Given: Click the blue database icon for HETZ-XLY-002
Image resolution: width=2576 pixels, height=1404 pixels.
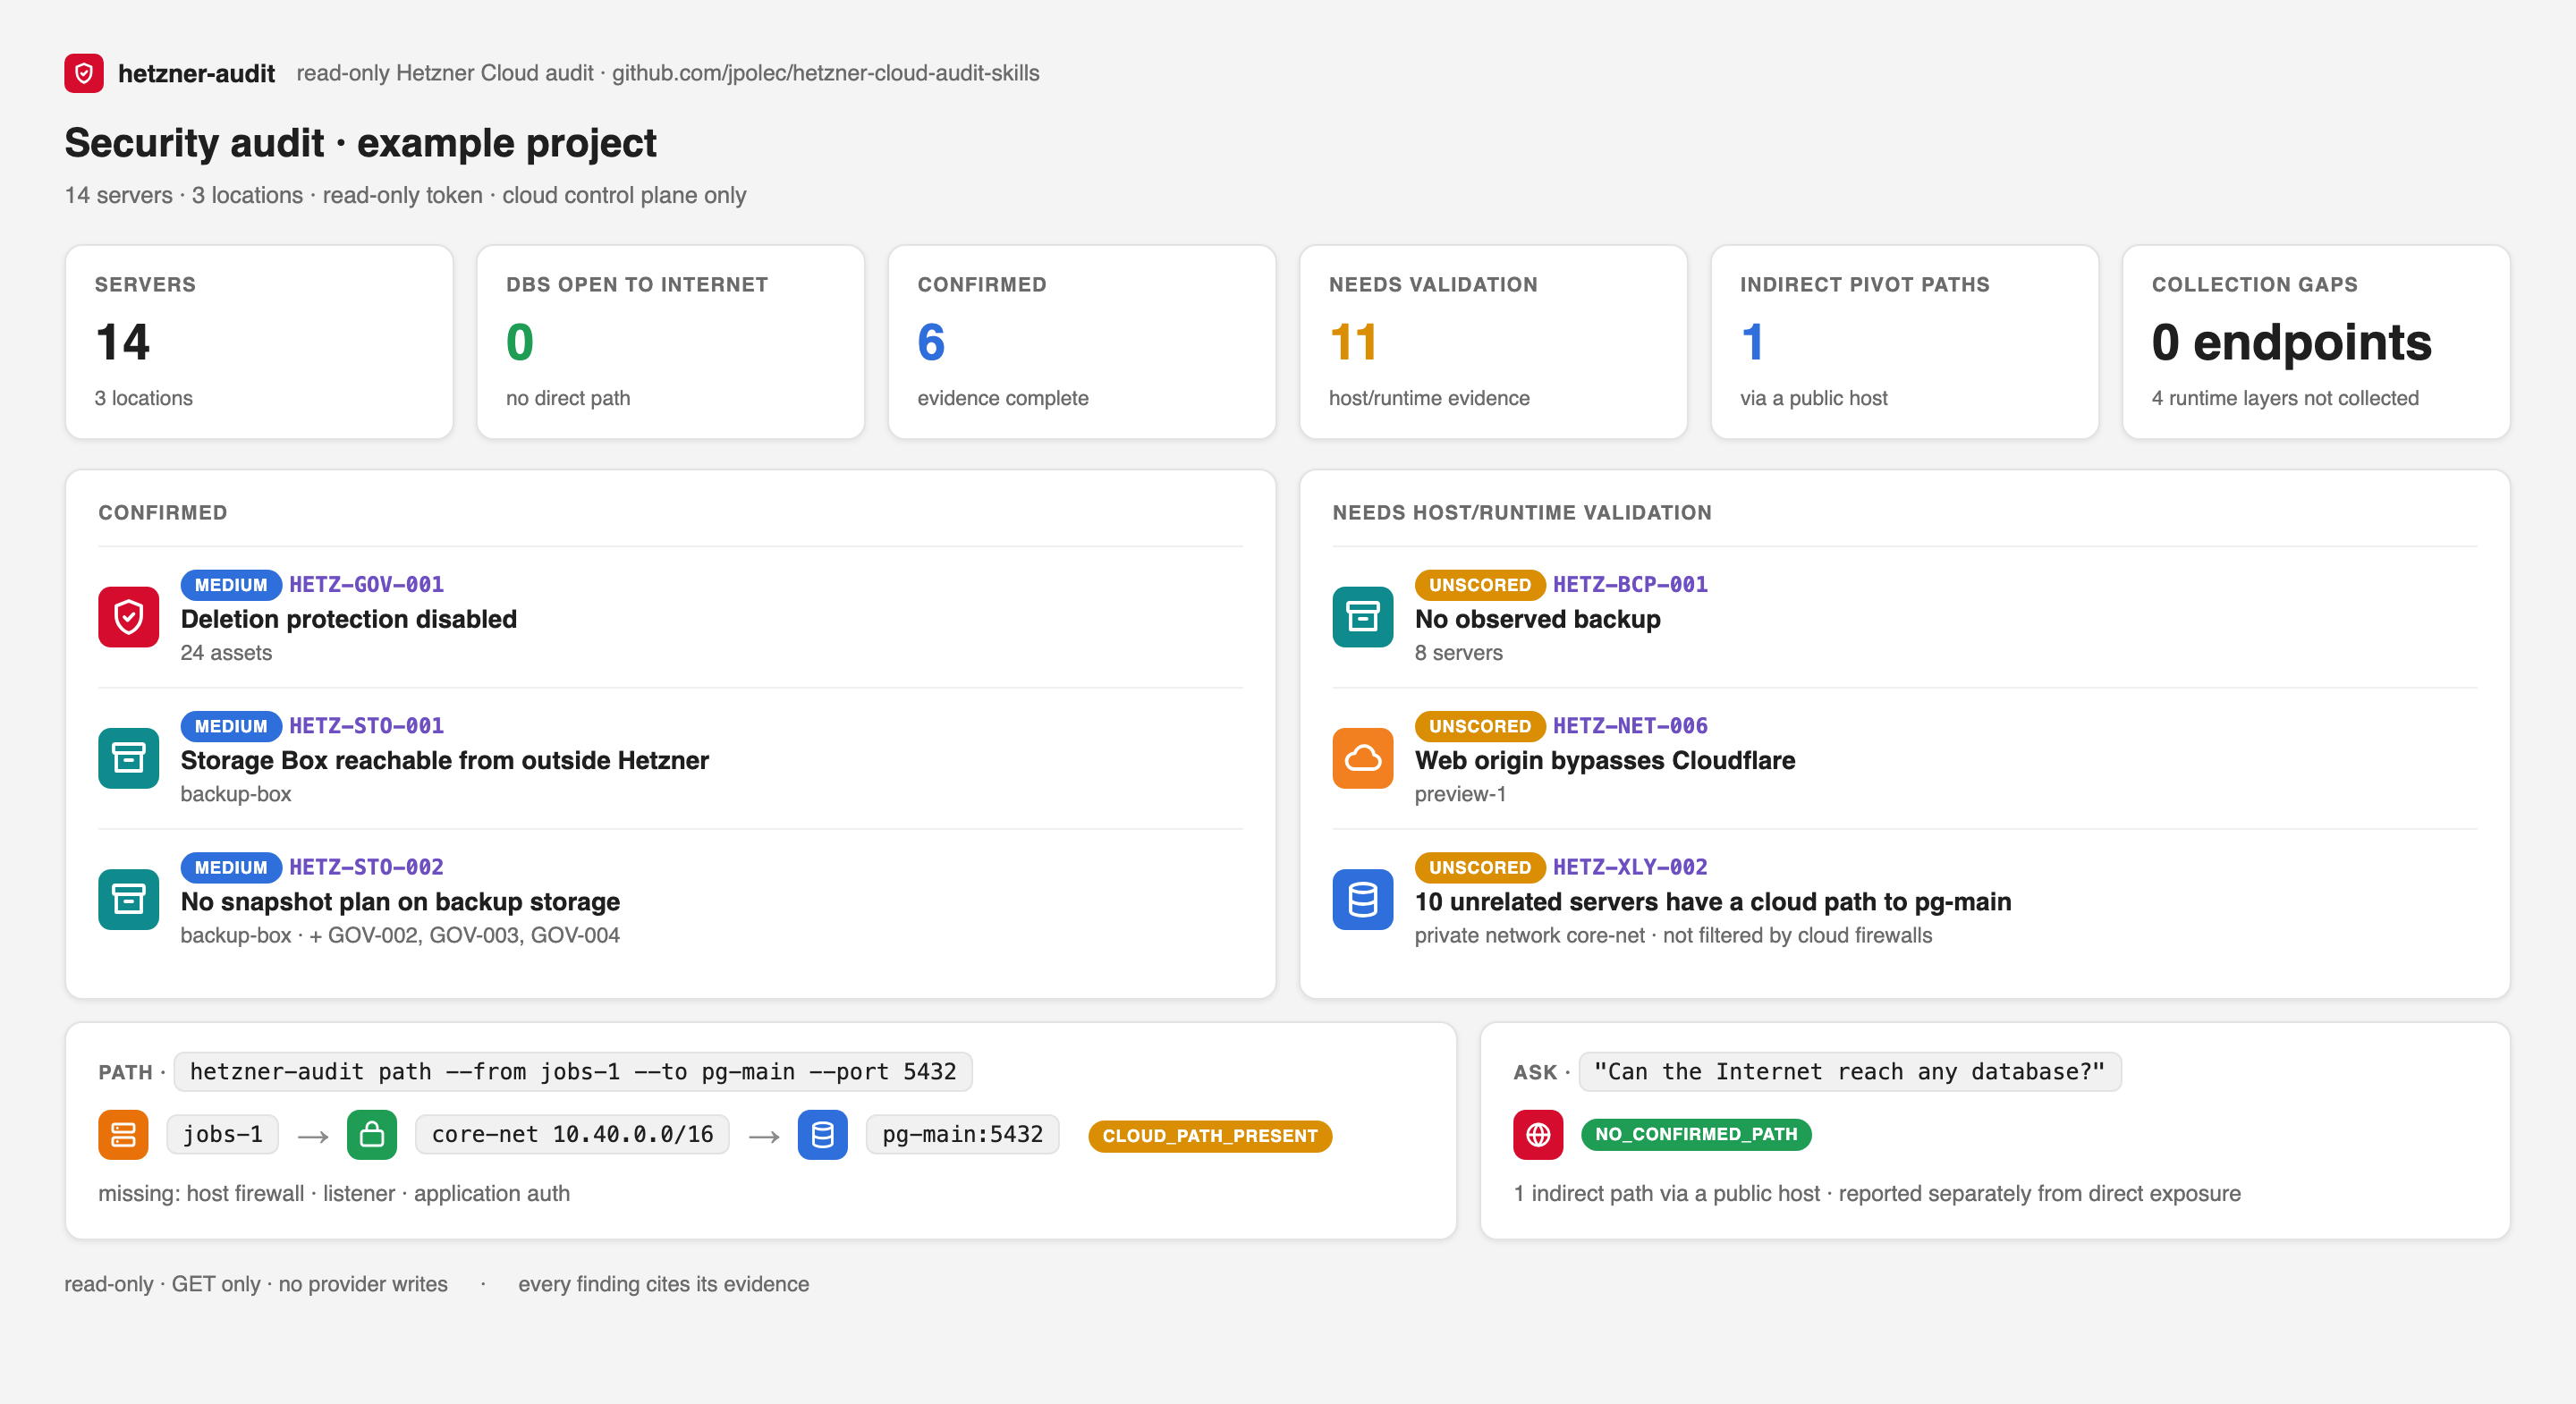Looking at the screenshot, I should click(1363, 899).
